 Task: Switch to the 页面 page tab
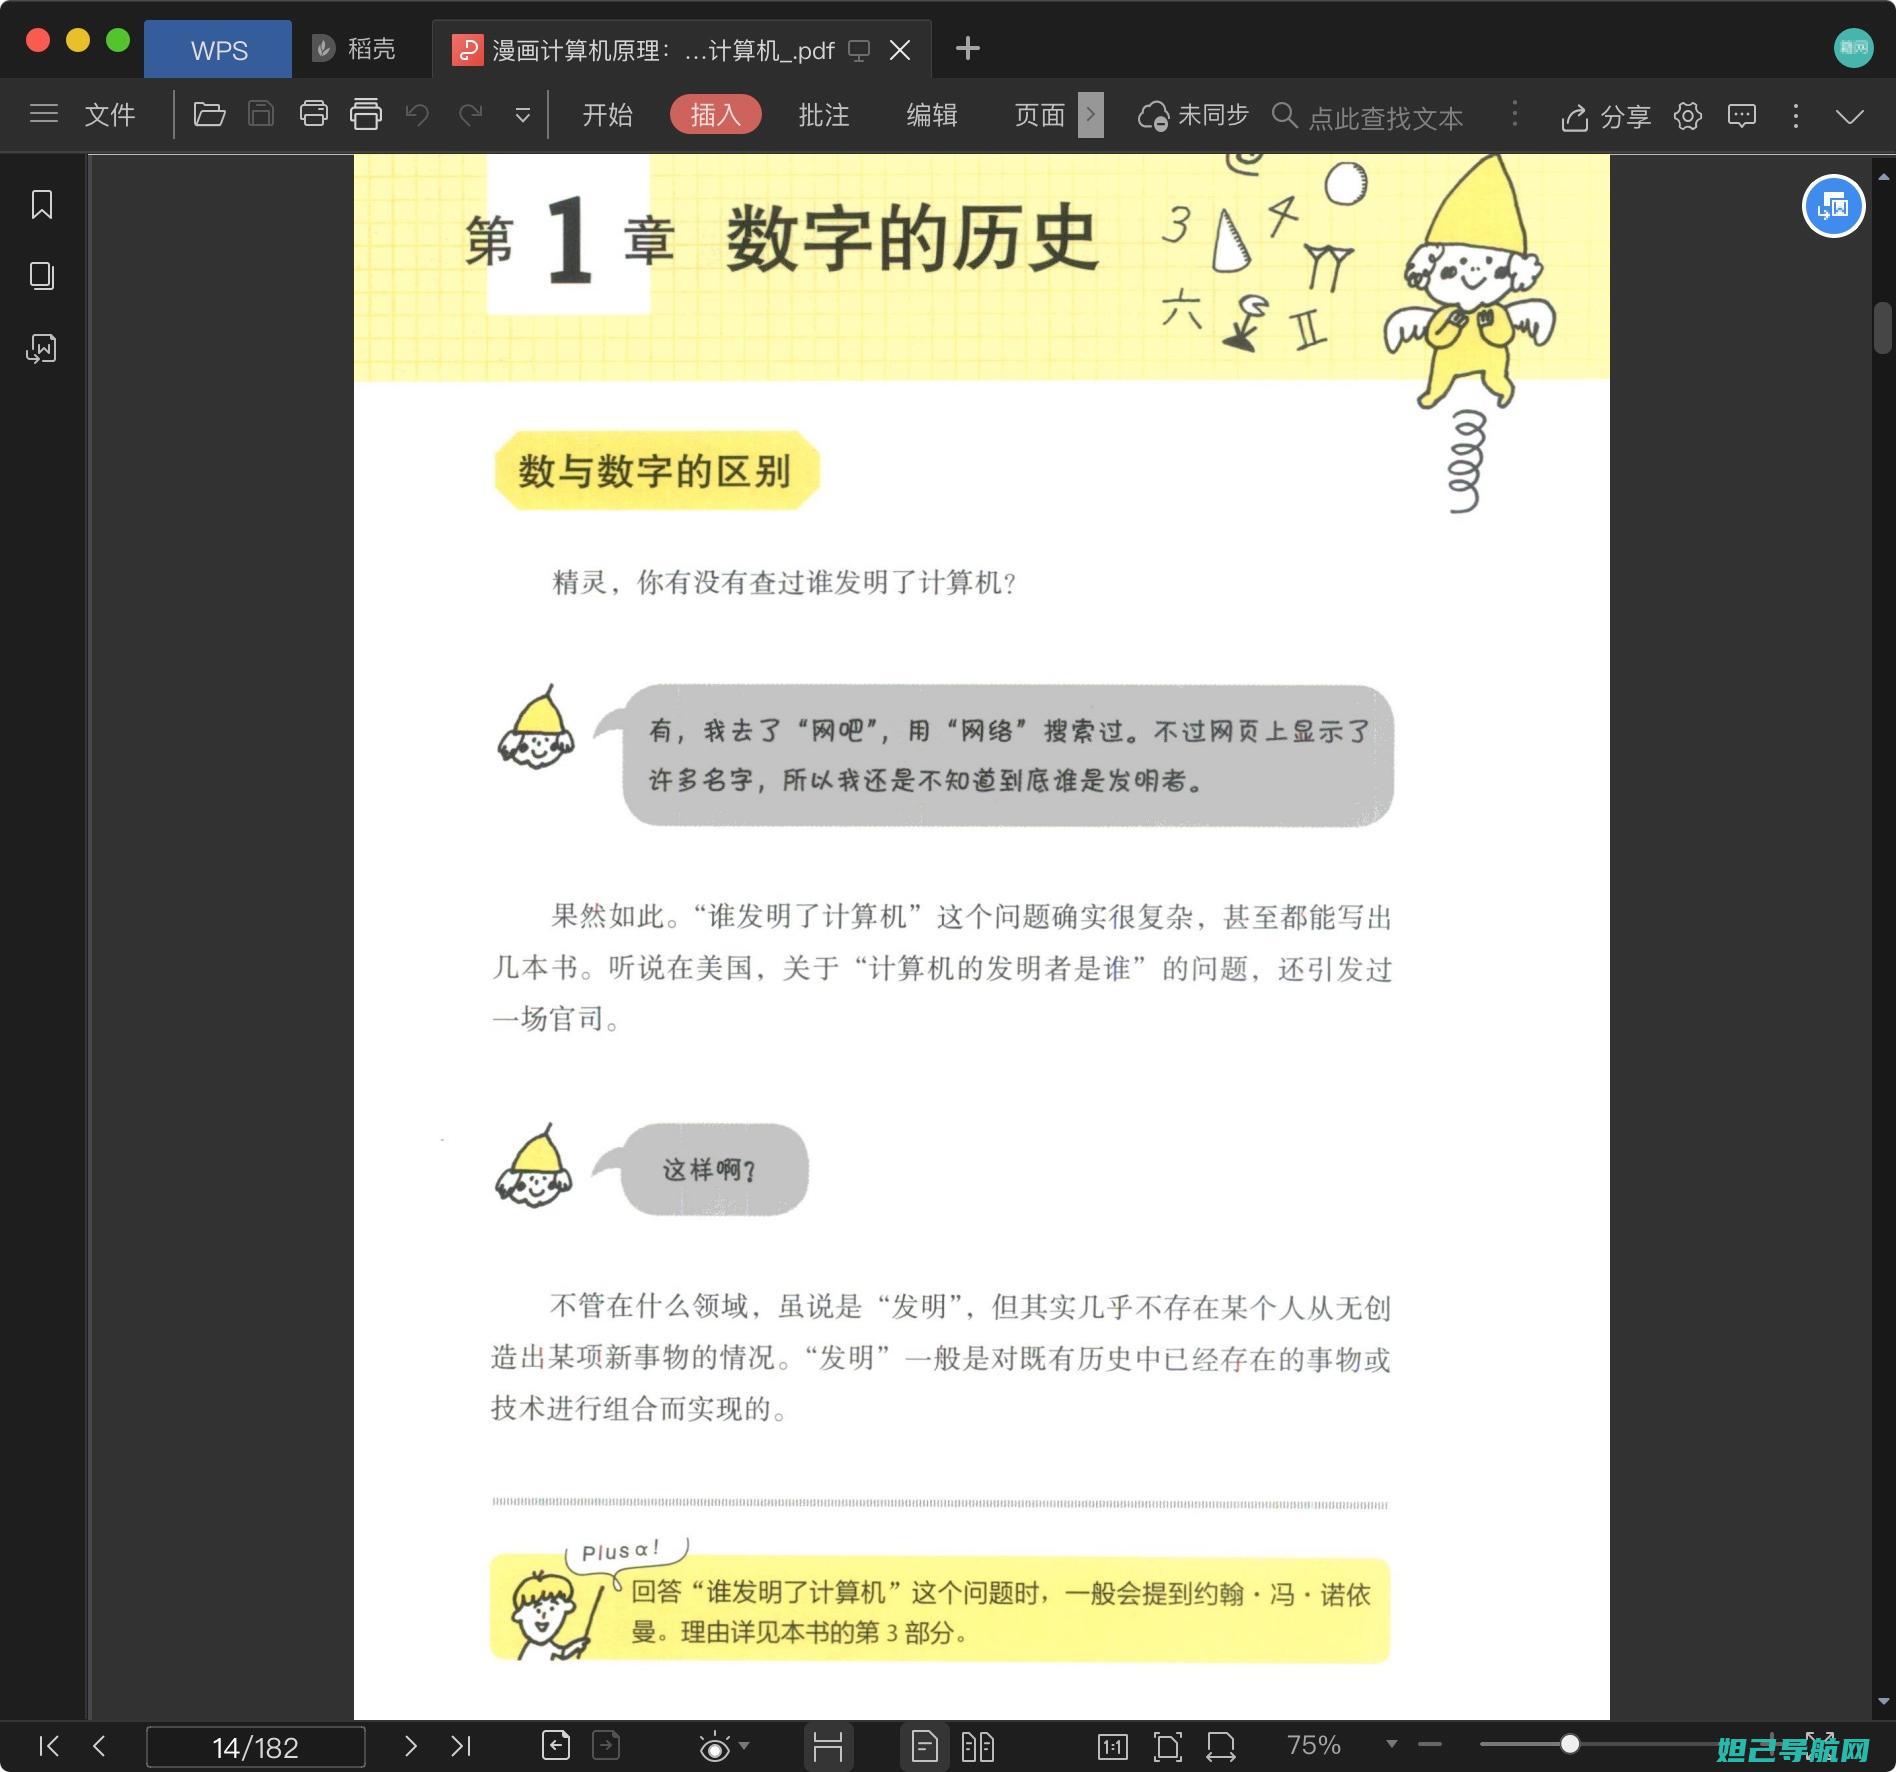pyautogui.click(x=1040, y=115)
